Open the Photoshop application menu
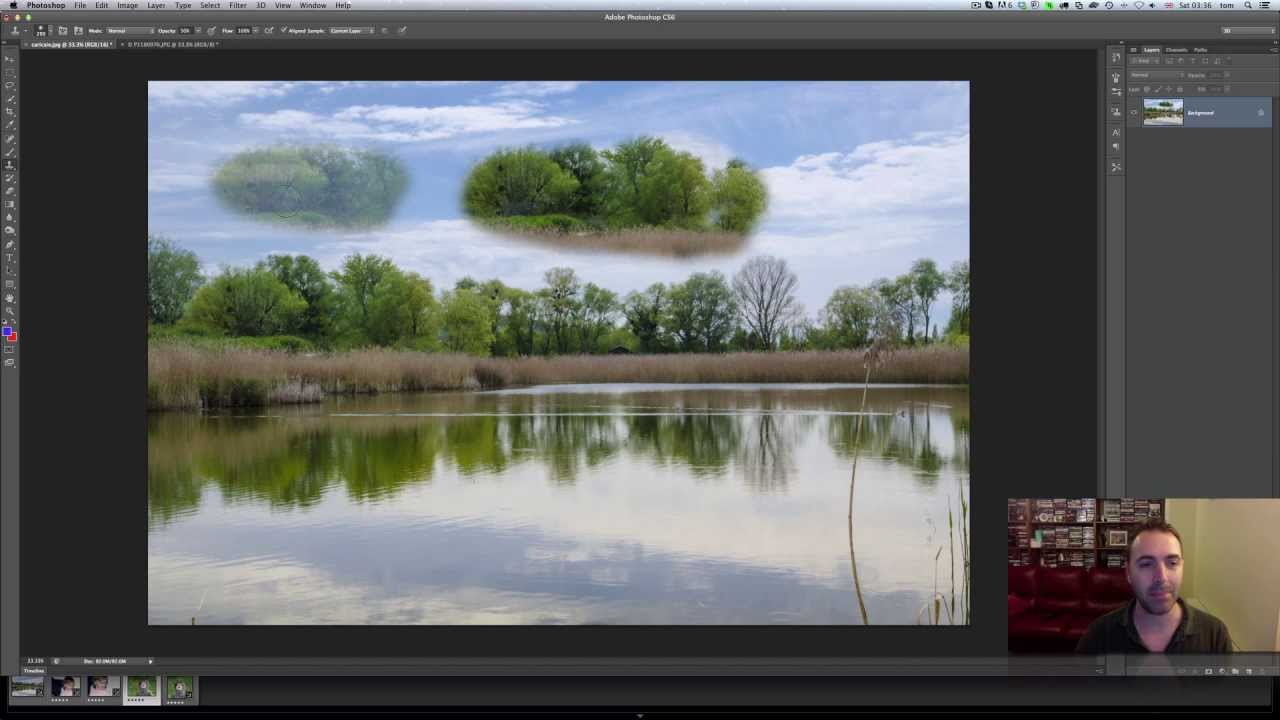This screenshot has width=1280, height=720. [46, 5]
